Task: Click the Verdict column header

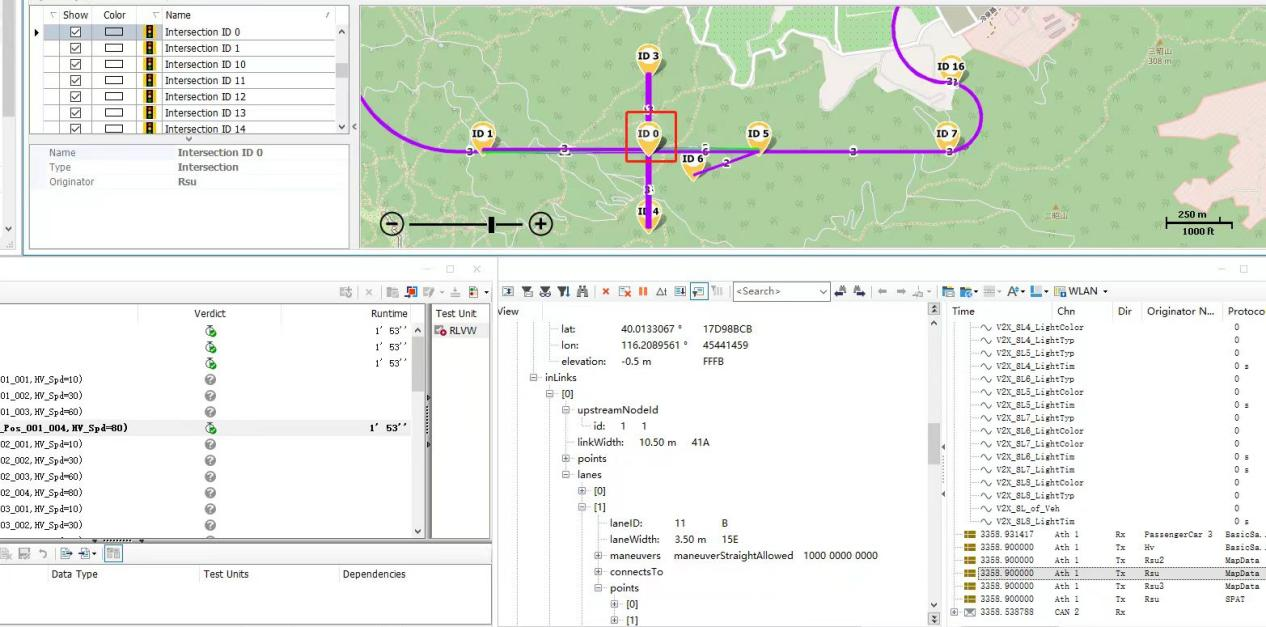Action: (x=210, y=313)
